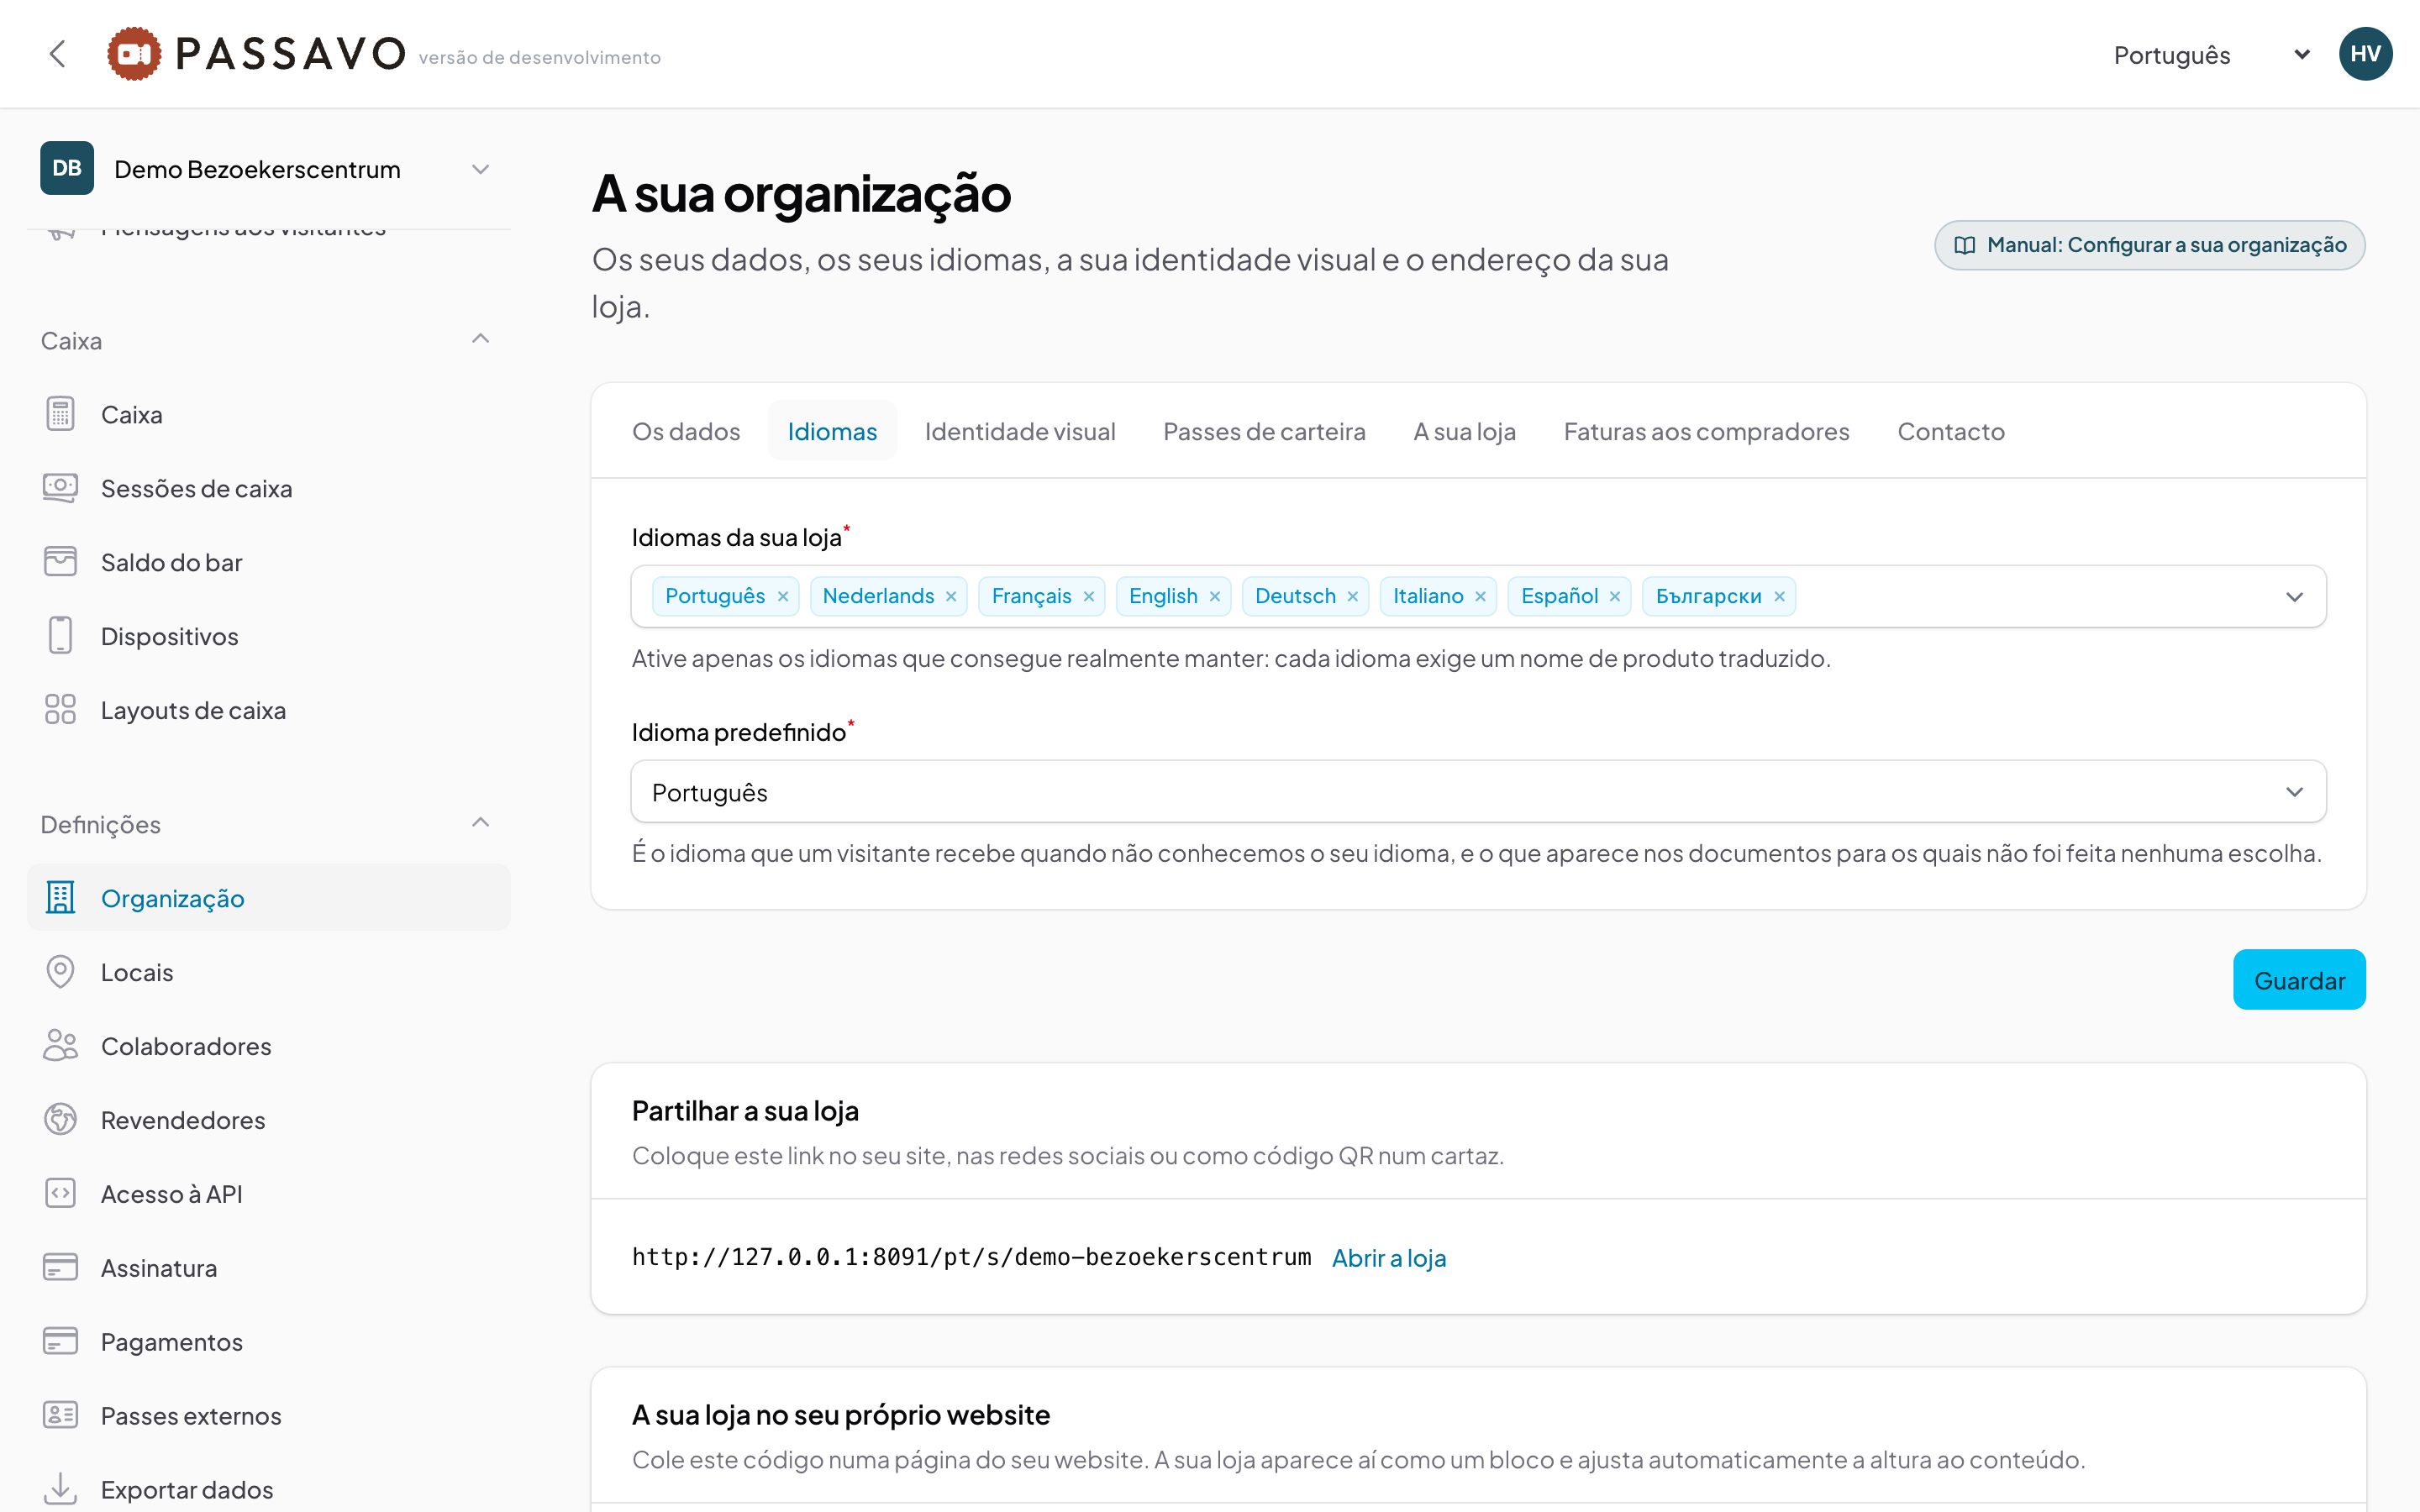
Task: Switch to the A sua loja tab
Action: 1464,431
